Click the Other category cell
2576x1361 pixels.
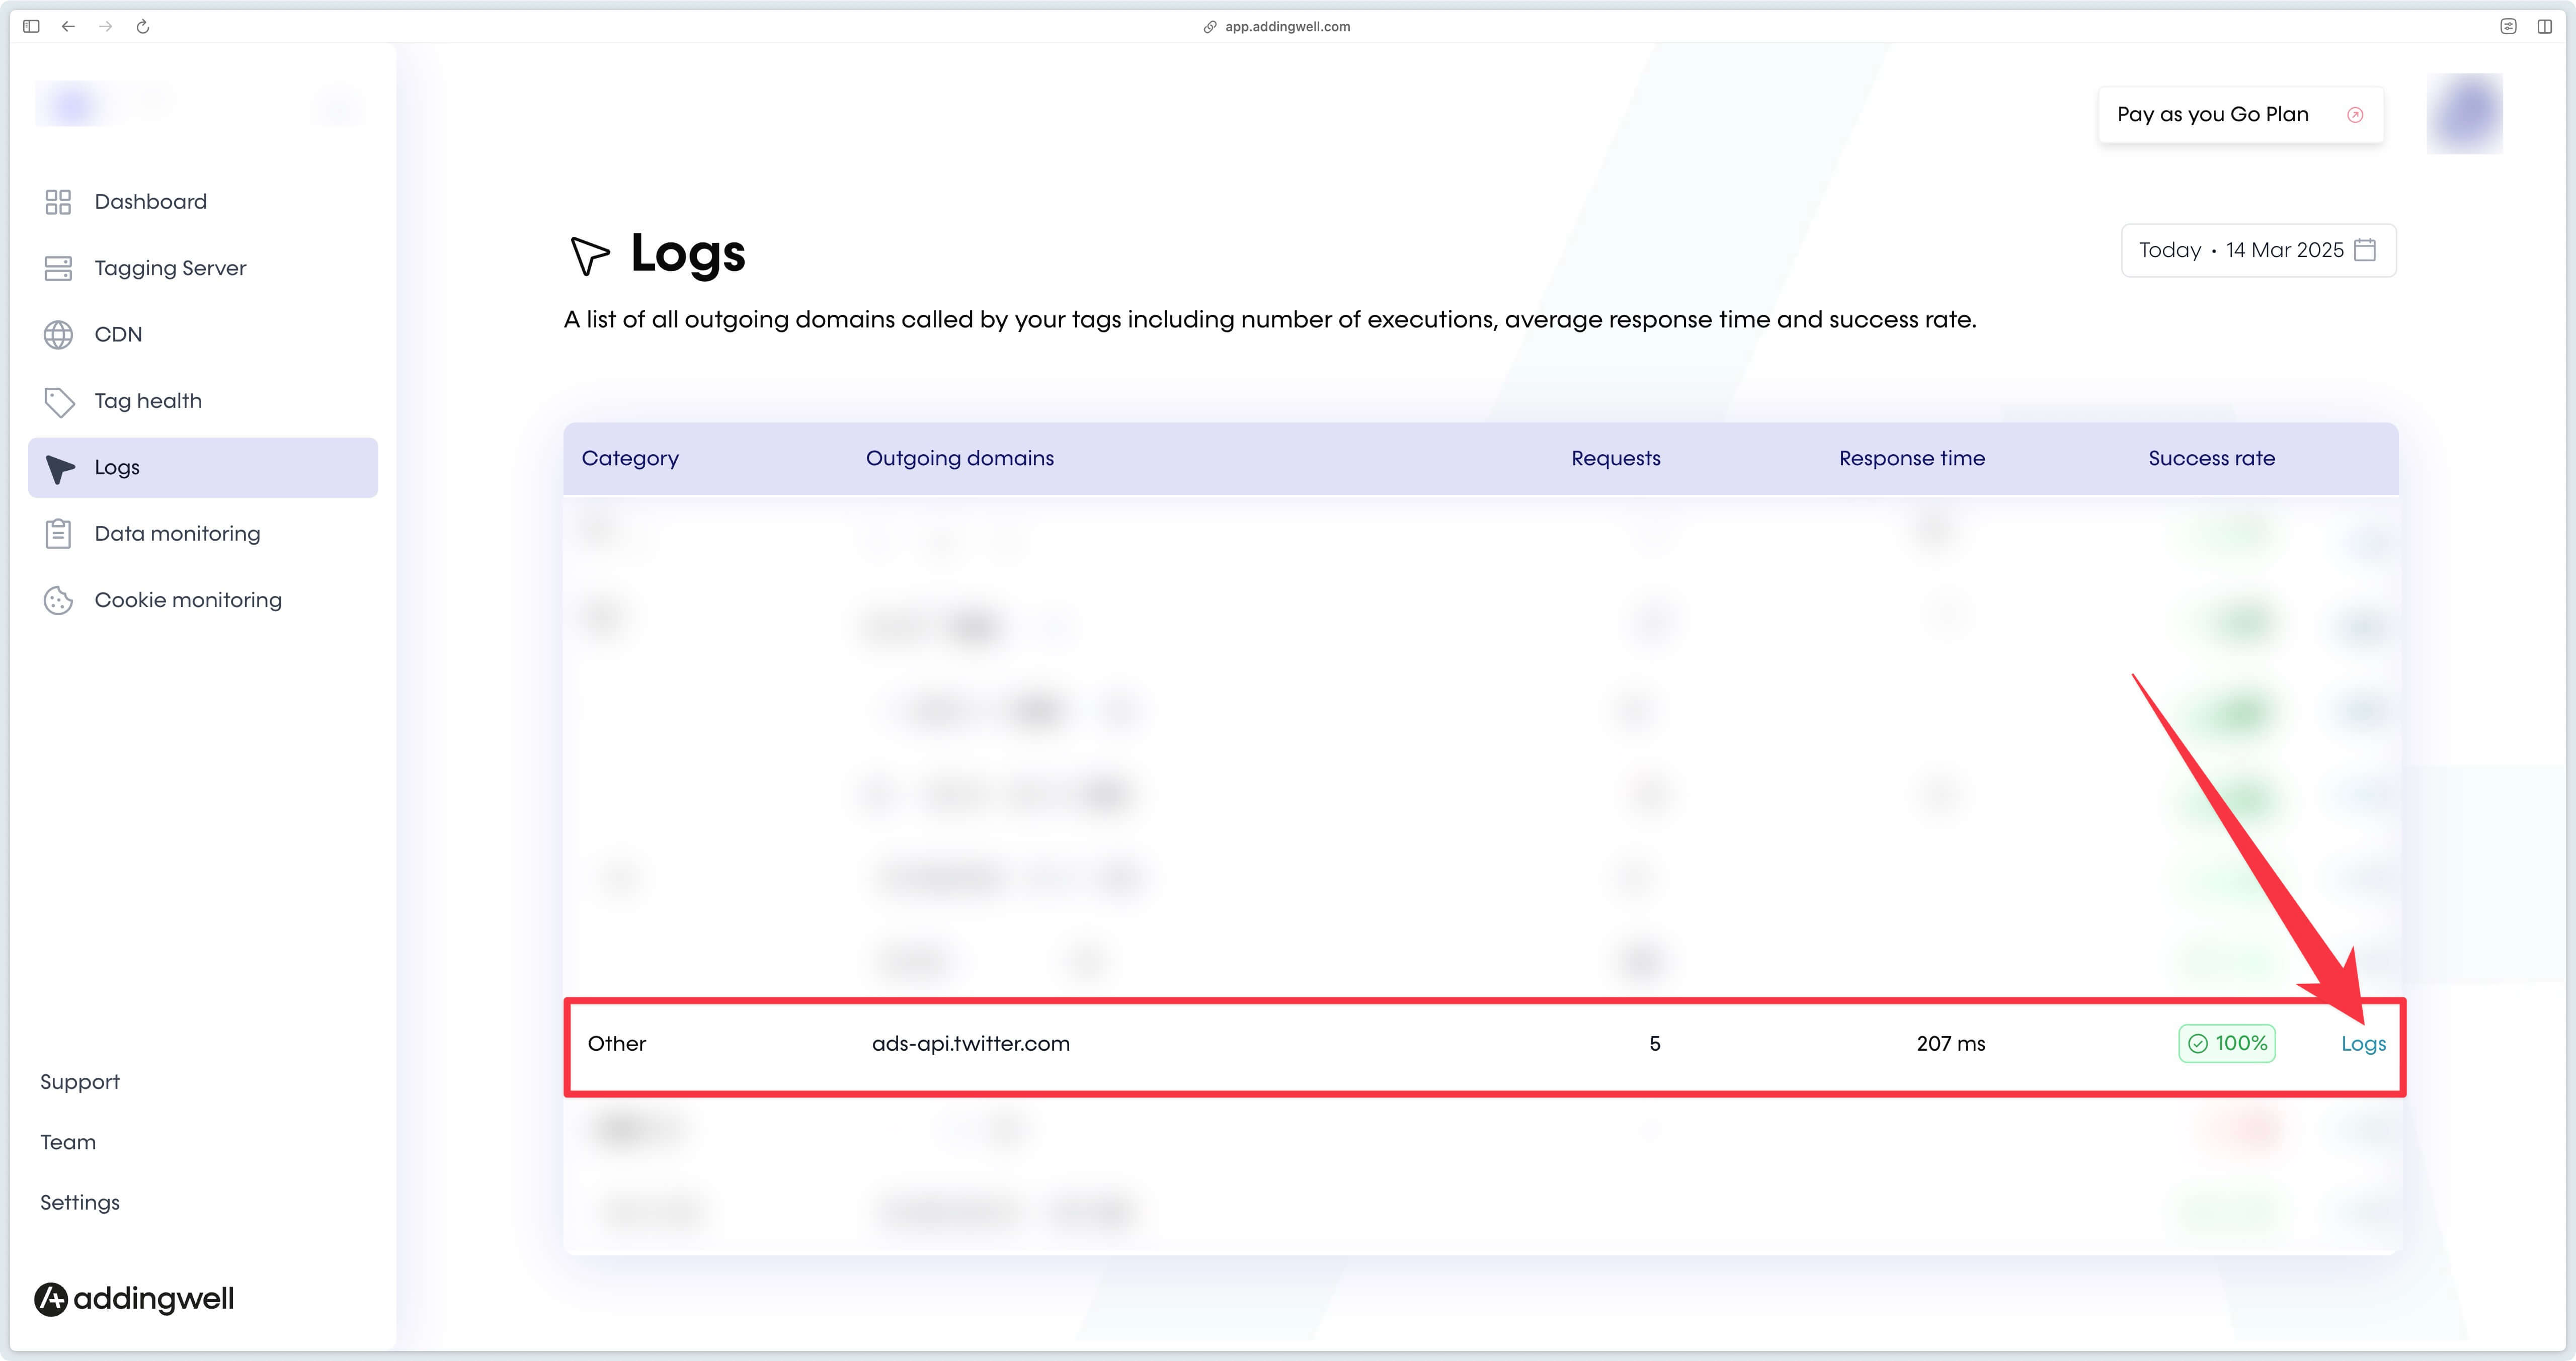click(x=617, y=1044)
